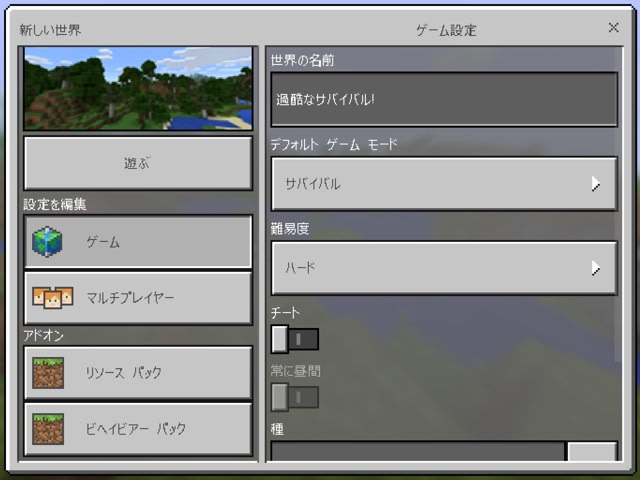
Task: Open the リソース パック addon tab
Action: 138,373
